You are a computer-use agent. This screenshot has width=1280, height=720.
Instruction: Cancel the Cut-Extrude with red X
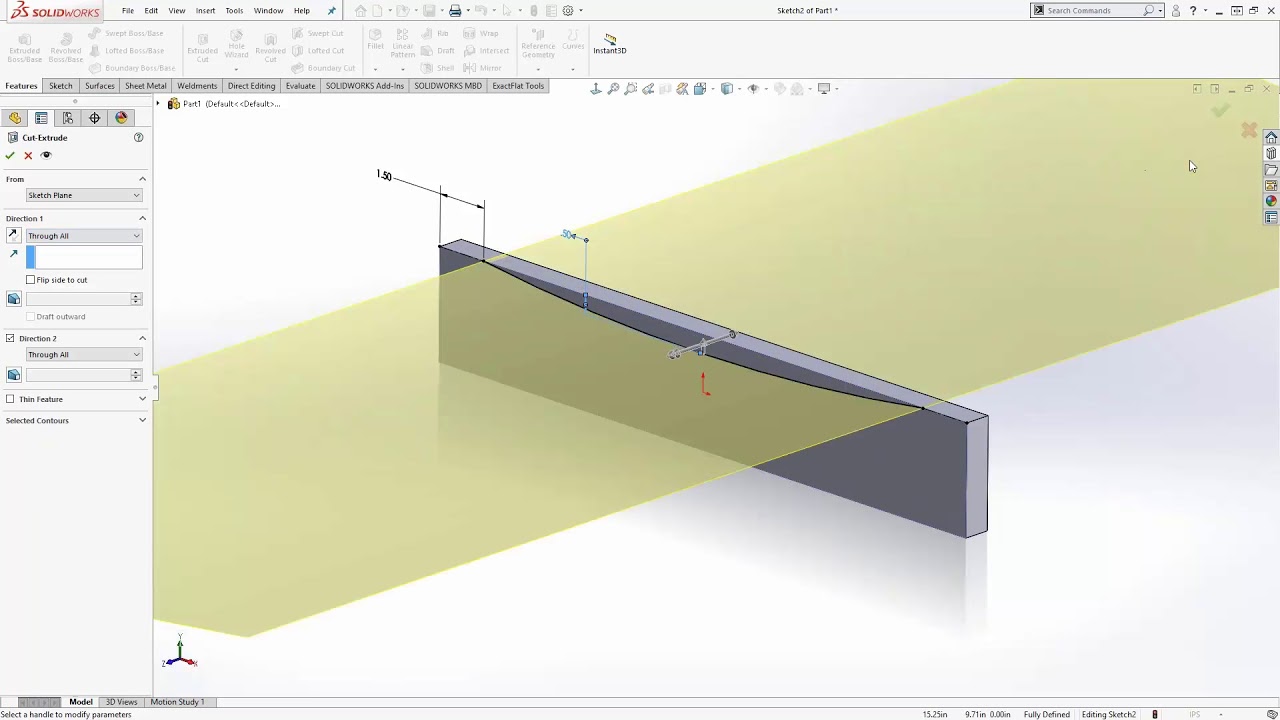28,155
